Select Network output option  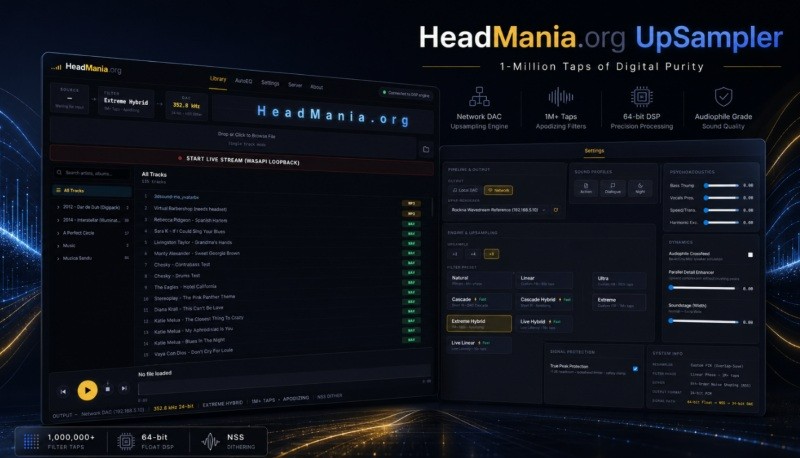[498, 190]
